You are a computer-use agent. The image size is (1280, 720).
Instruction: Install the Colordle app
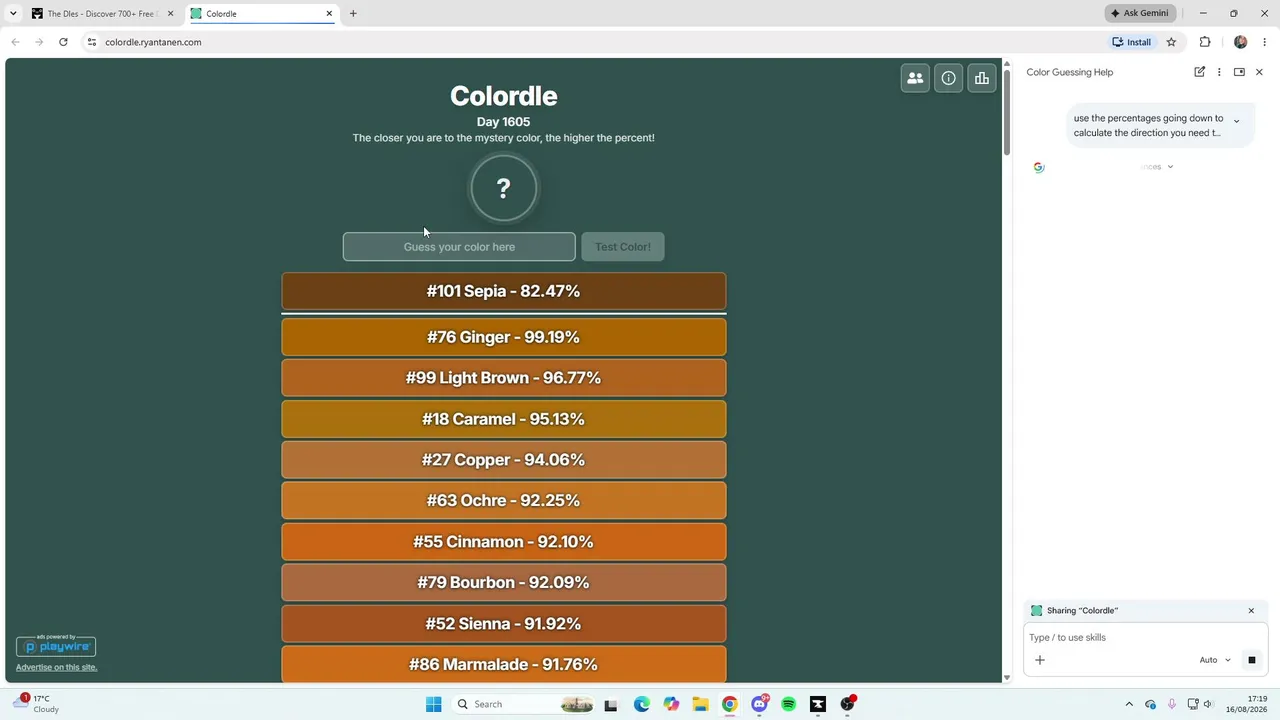(1132, 42)
